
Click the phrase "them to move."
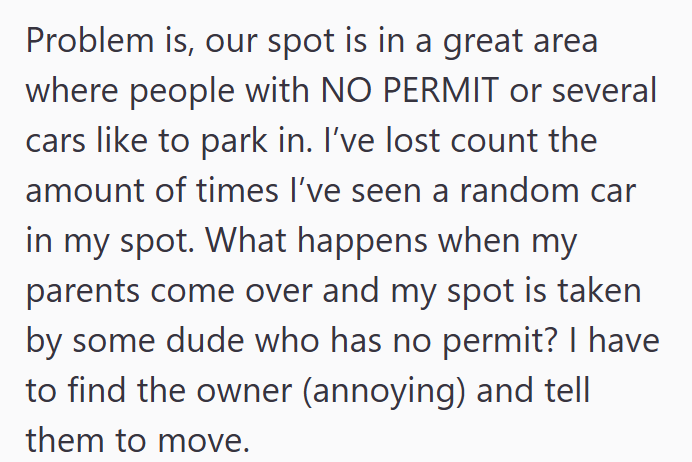tap(138, 441)
